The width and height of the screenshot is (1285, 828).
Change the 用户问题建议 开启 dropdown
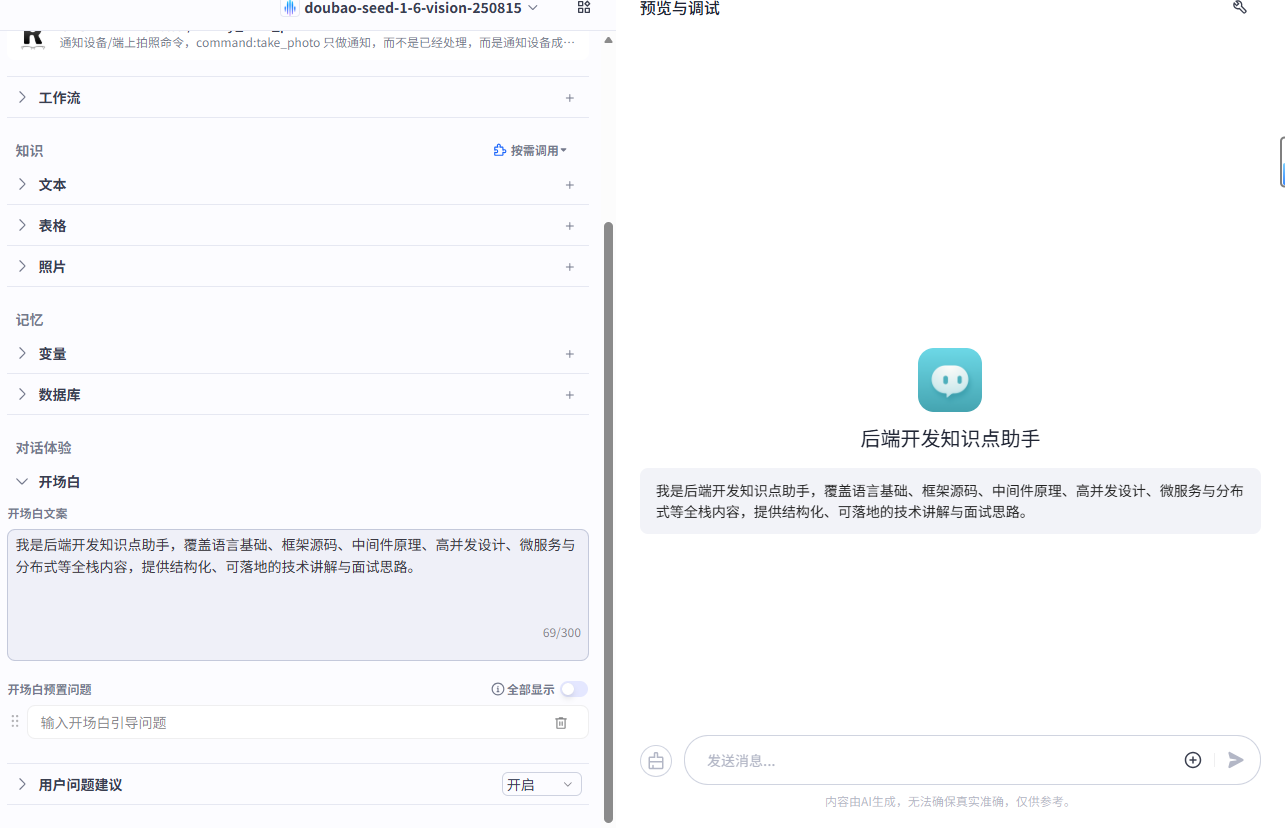(x=541, y=784)
